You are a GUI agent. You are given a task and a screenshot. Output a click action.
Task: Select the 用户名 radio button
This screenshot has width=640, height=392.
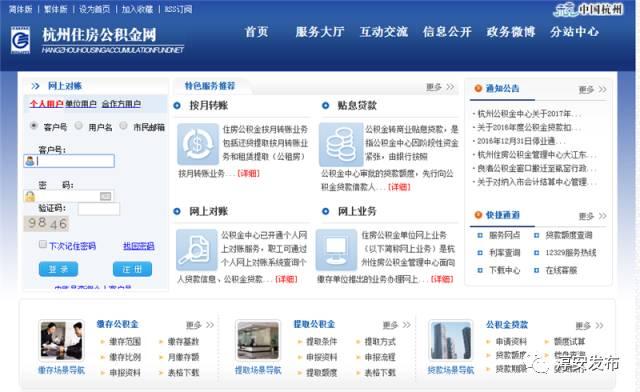point(79,126)
